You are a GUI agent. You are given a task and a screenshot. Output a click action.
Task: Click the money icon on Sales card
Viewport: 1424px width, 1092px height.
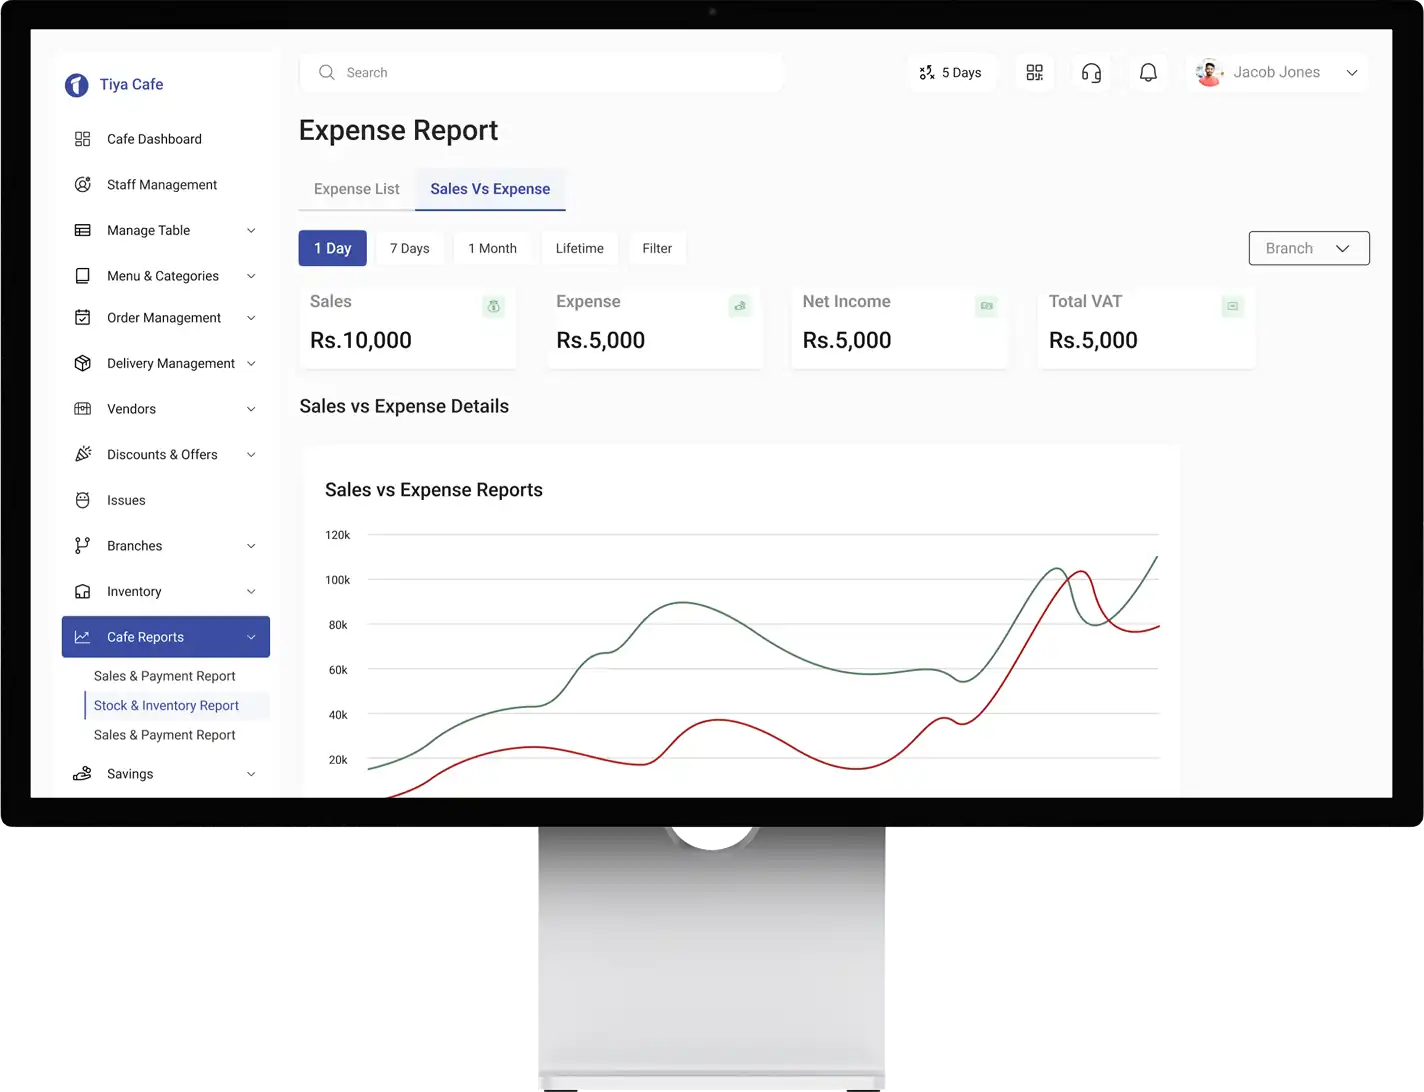pyautogui.click(x=493, y=307)
